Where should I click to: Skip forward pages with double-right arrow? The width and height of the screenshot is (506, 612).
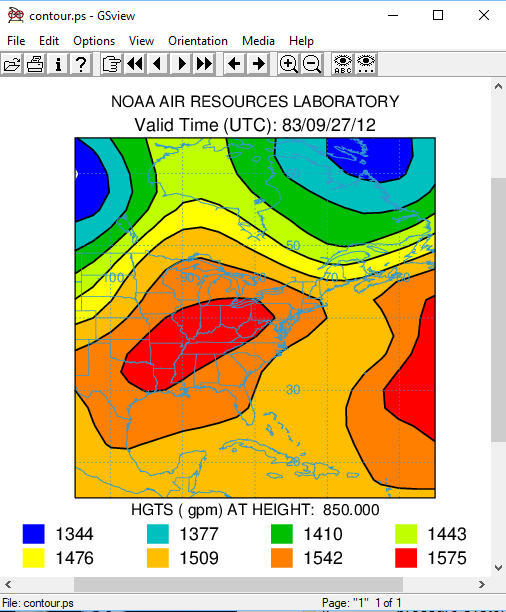[x=204, y=64]
